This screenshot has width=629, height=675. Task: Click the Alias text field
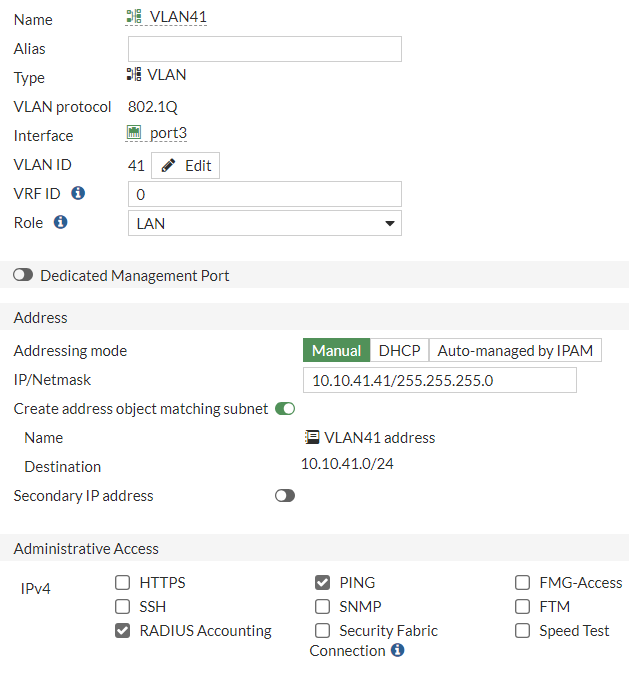click(x=265, y=49)
